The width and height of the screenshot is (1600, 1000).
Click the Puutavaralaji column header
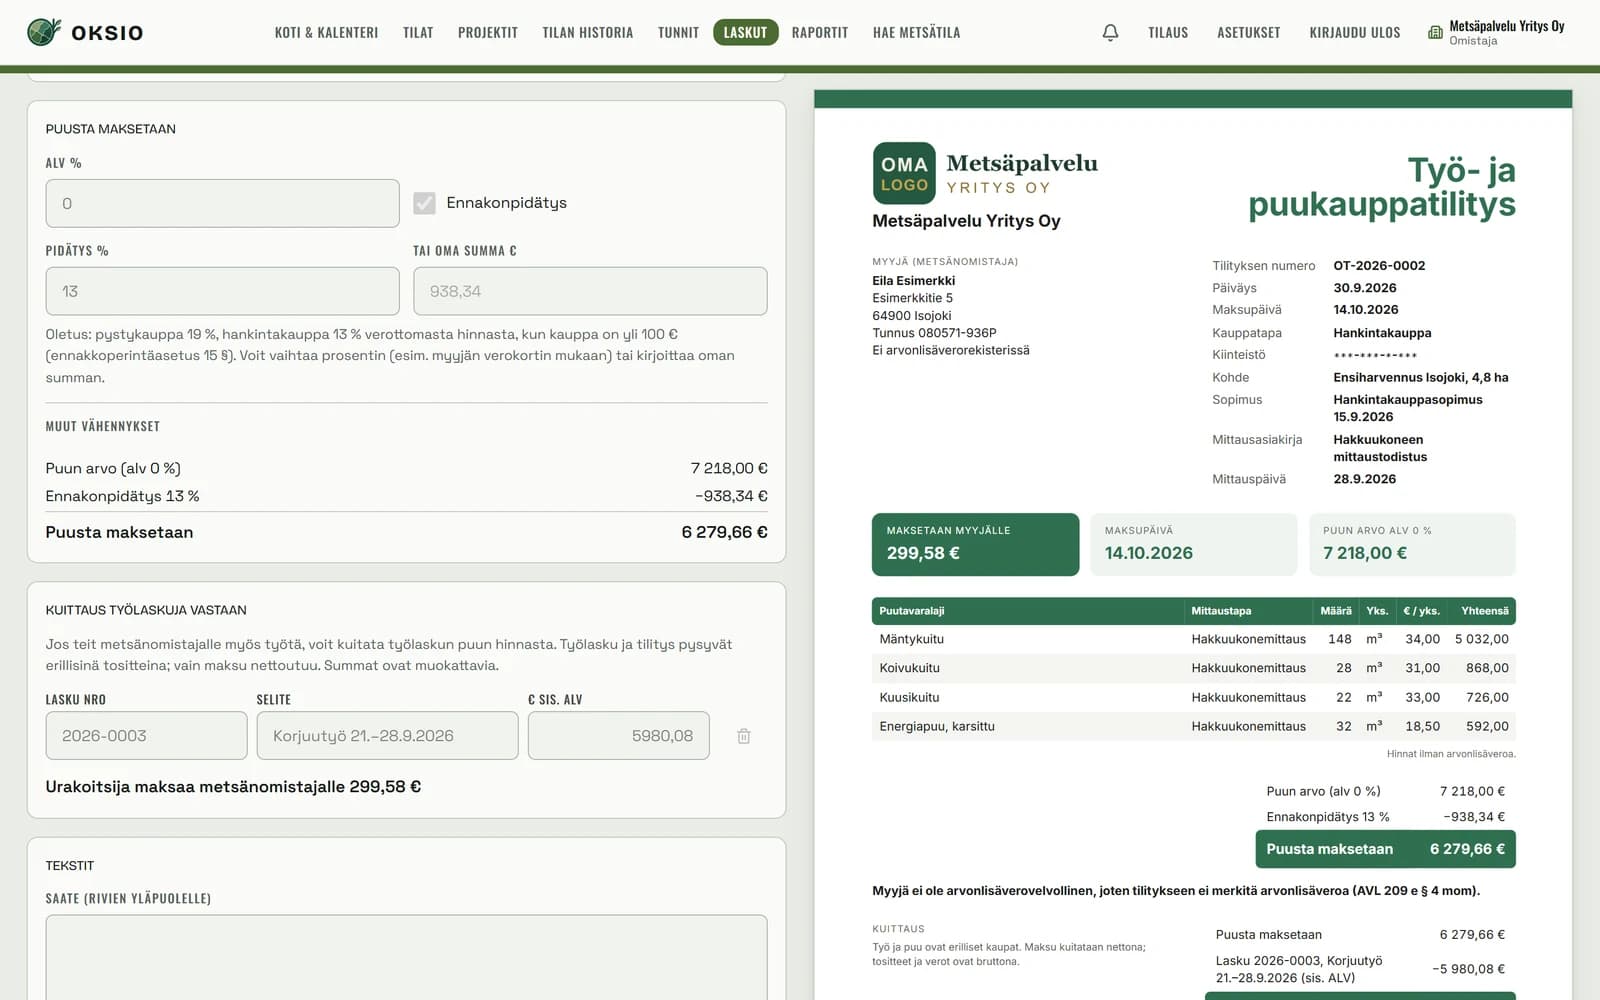tap(911, 611)
